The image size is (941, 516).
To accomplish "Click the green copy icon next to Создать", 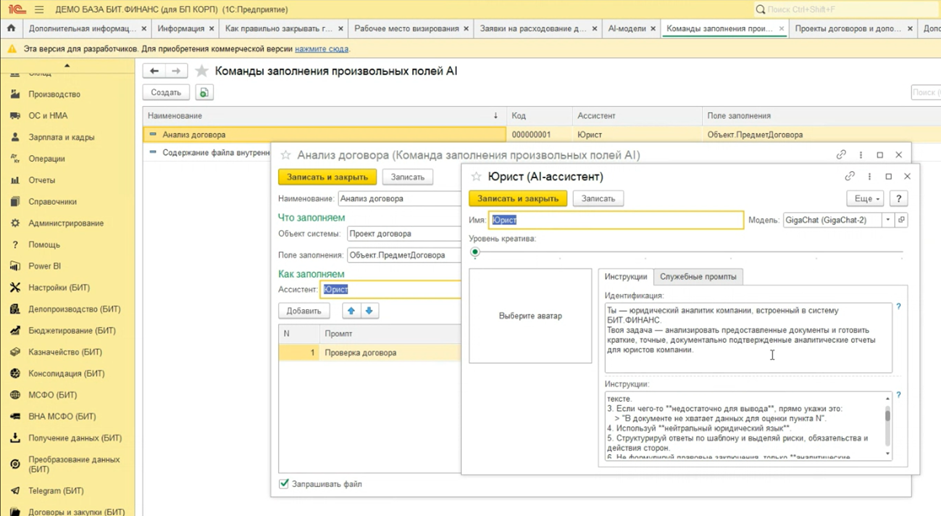I will pos(204,92).
